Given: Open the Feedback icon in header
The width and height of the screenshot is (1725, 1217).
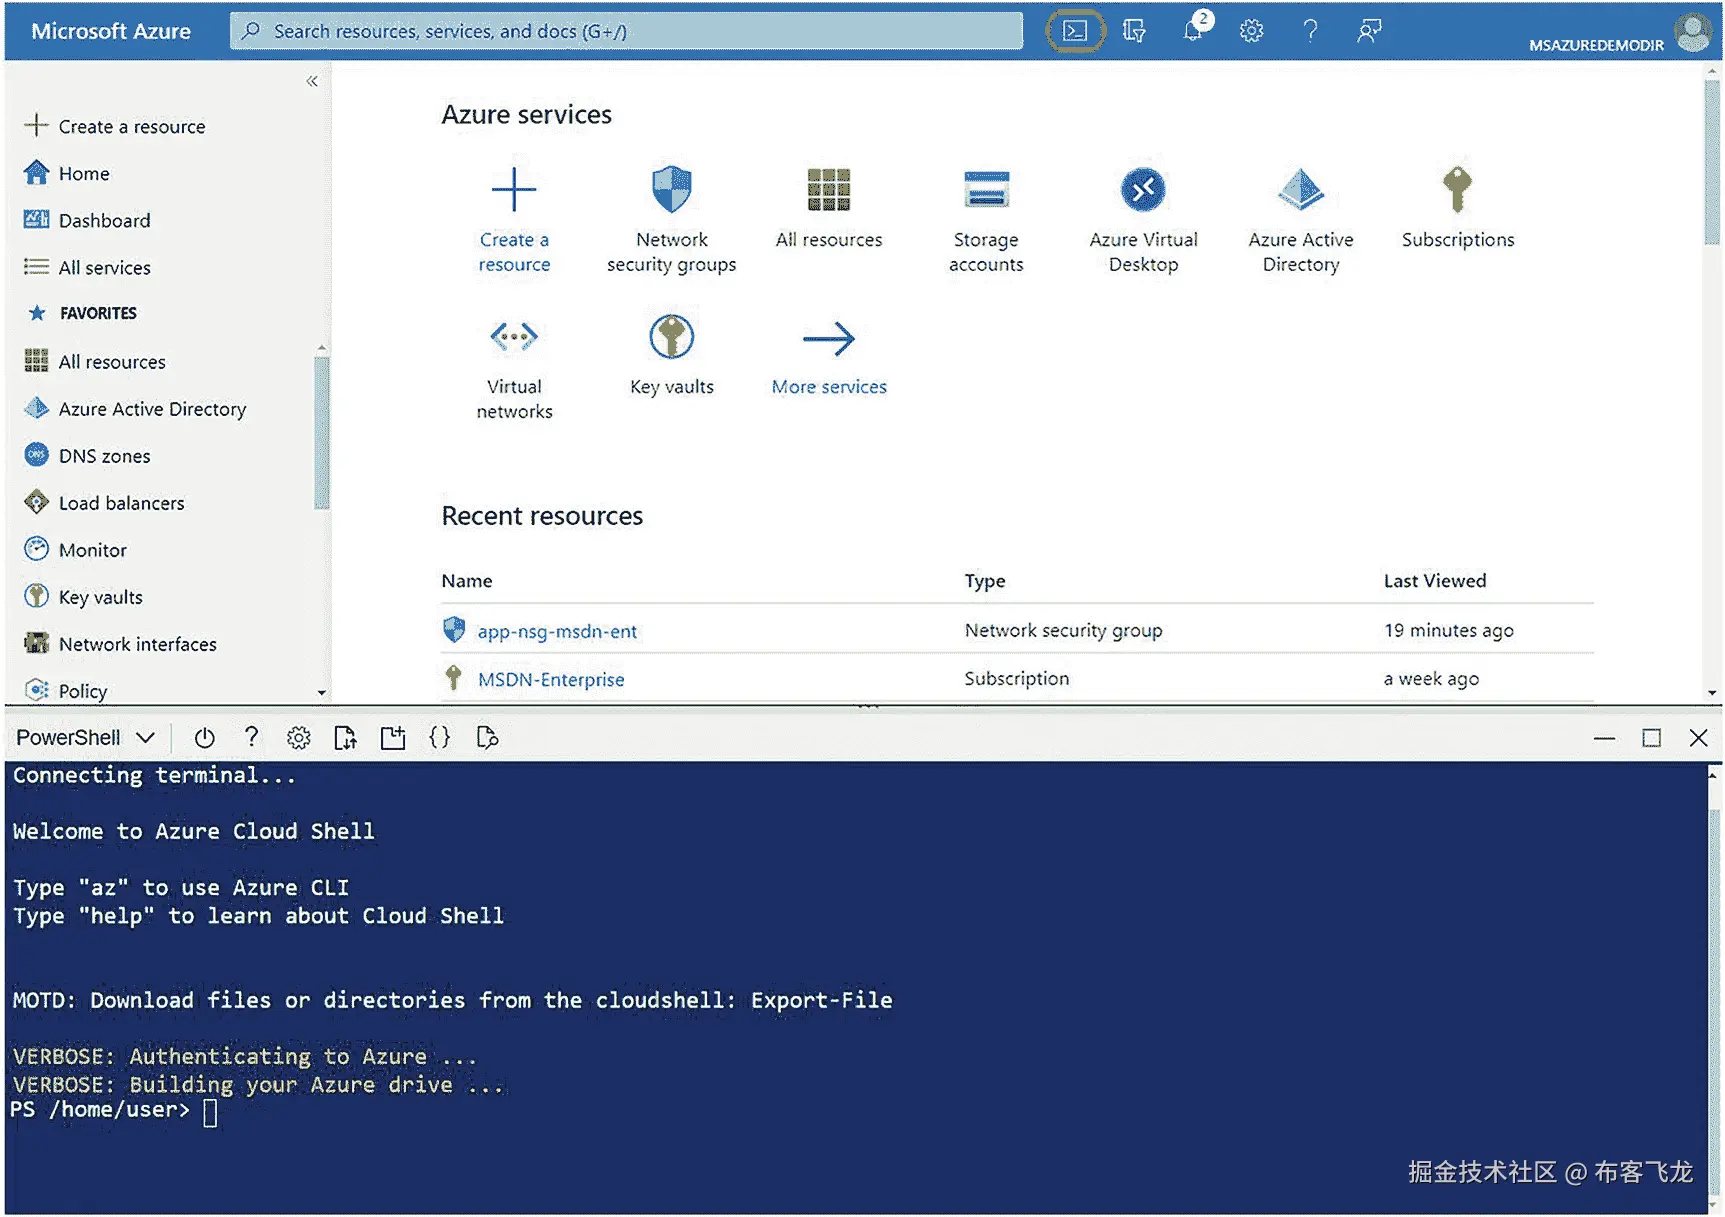Looking at the screenshot, I should point(1369,31).
